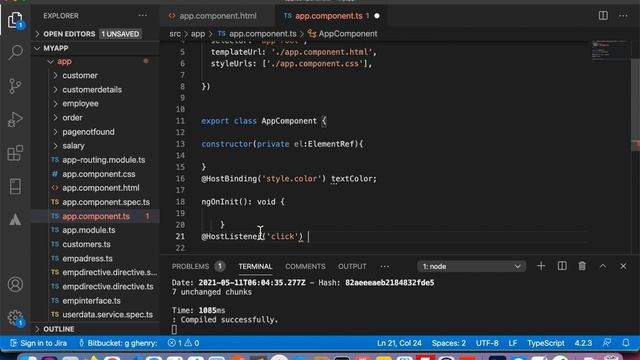The image size is (640, 360).
Task: Open Explorer more actions ellipsis
Action: coord(142,16)
